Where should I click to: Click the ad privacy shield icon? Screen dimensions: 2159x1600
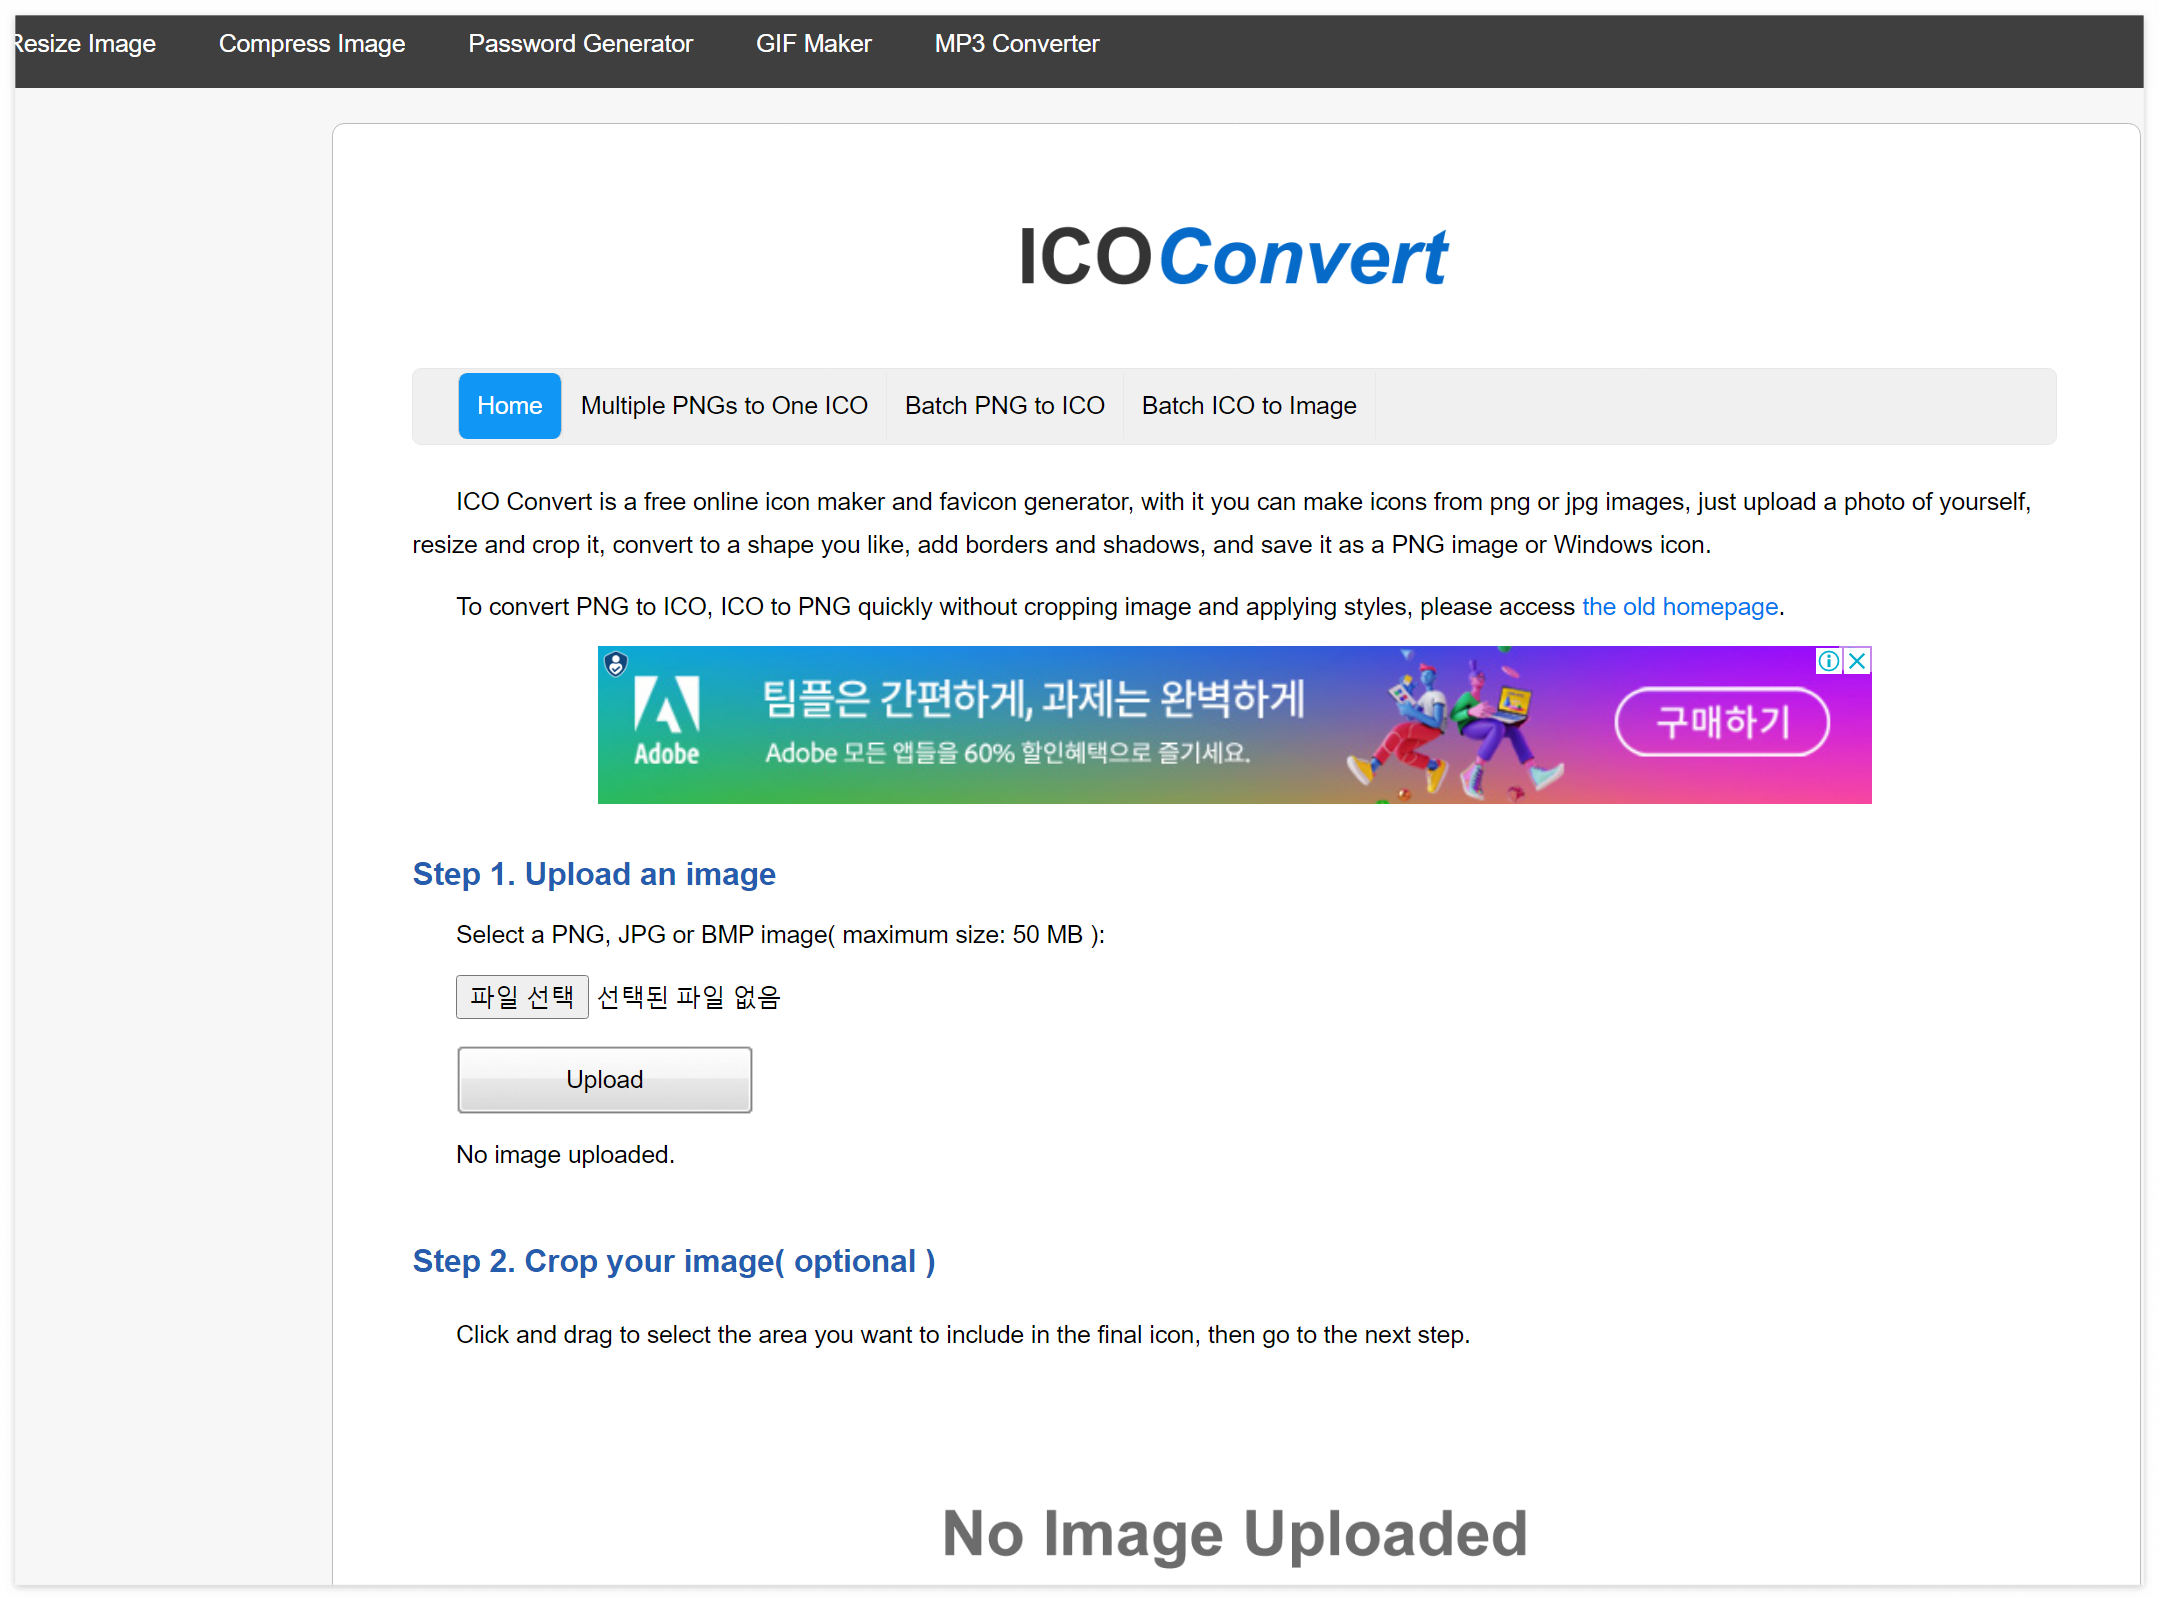click(x=616, y=664)
